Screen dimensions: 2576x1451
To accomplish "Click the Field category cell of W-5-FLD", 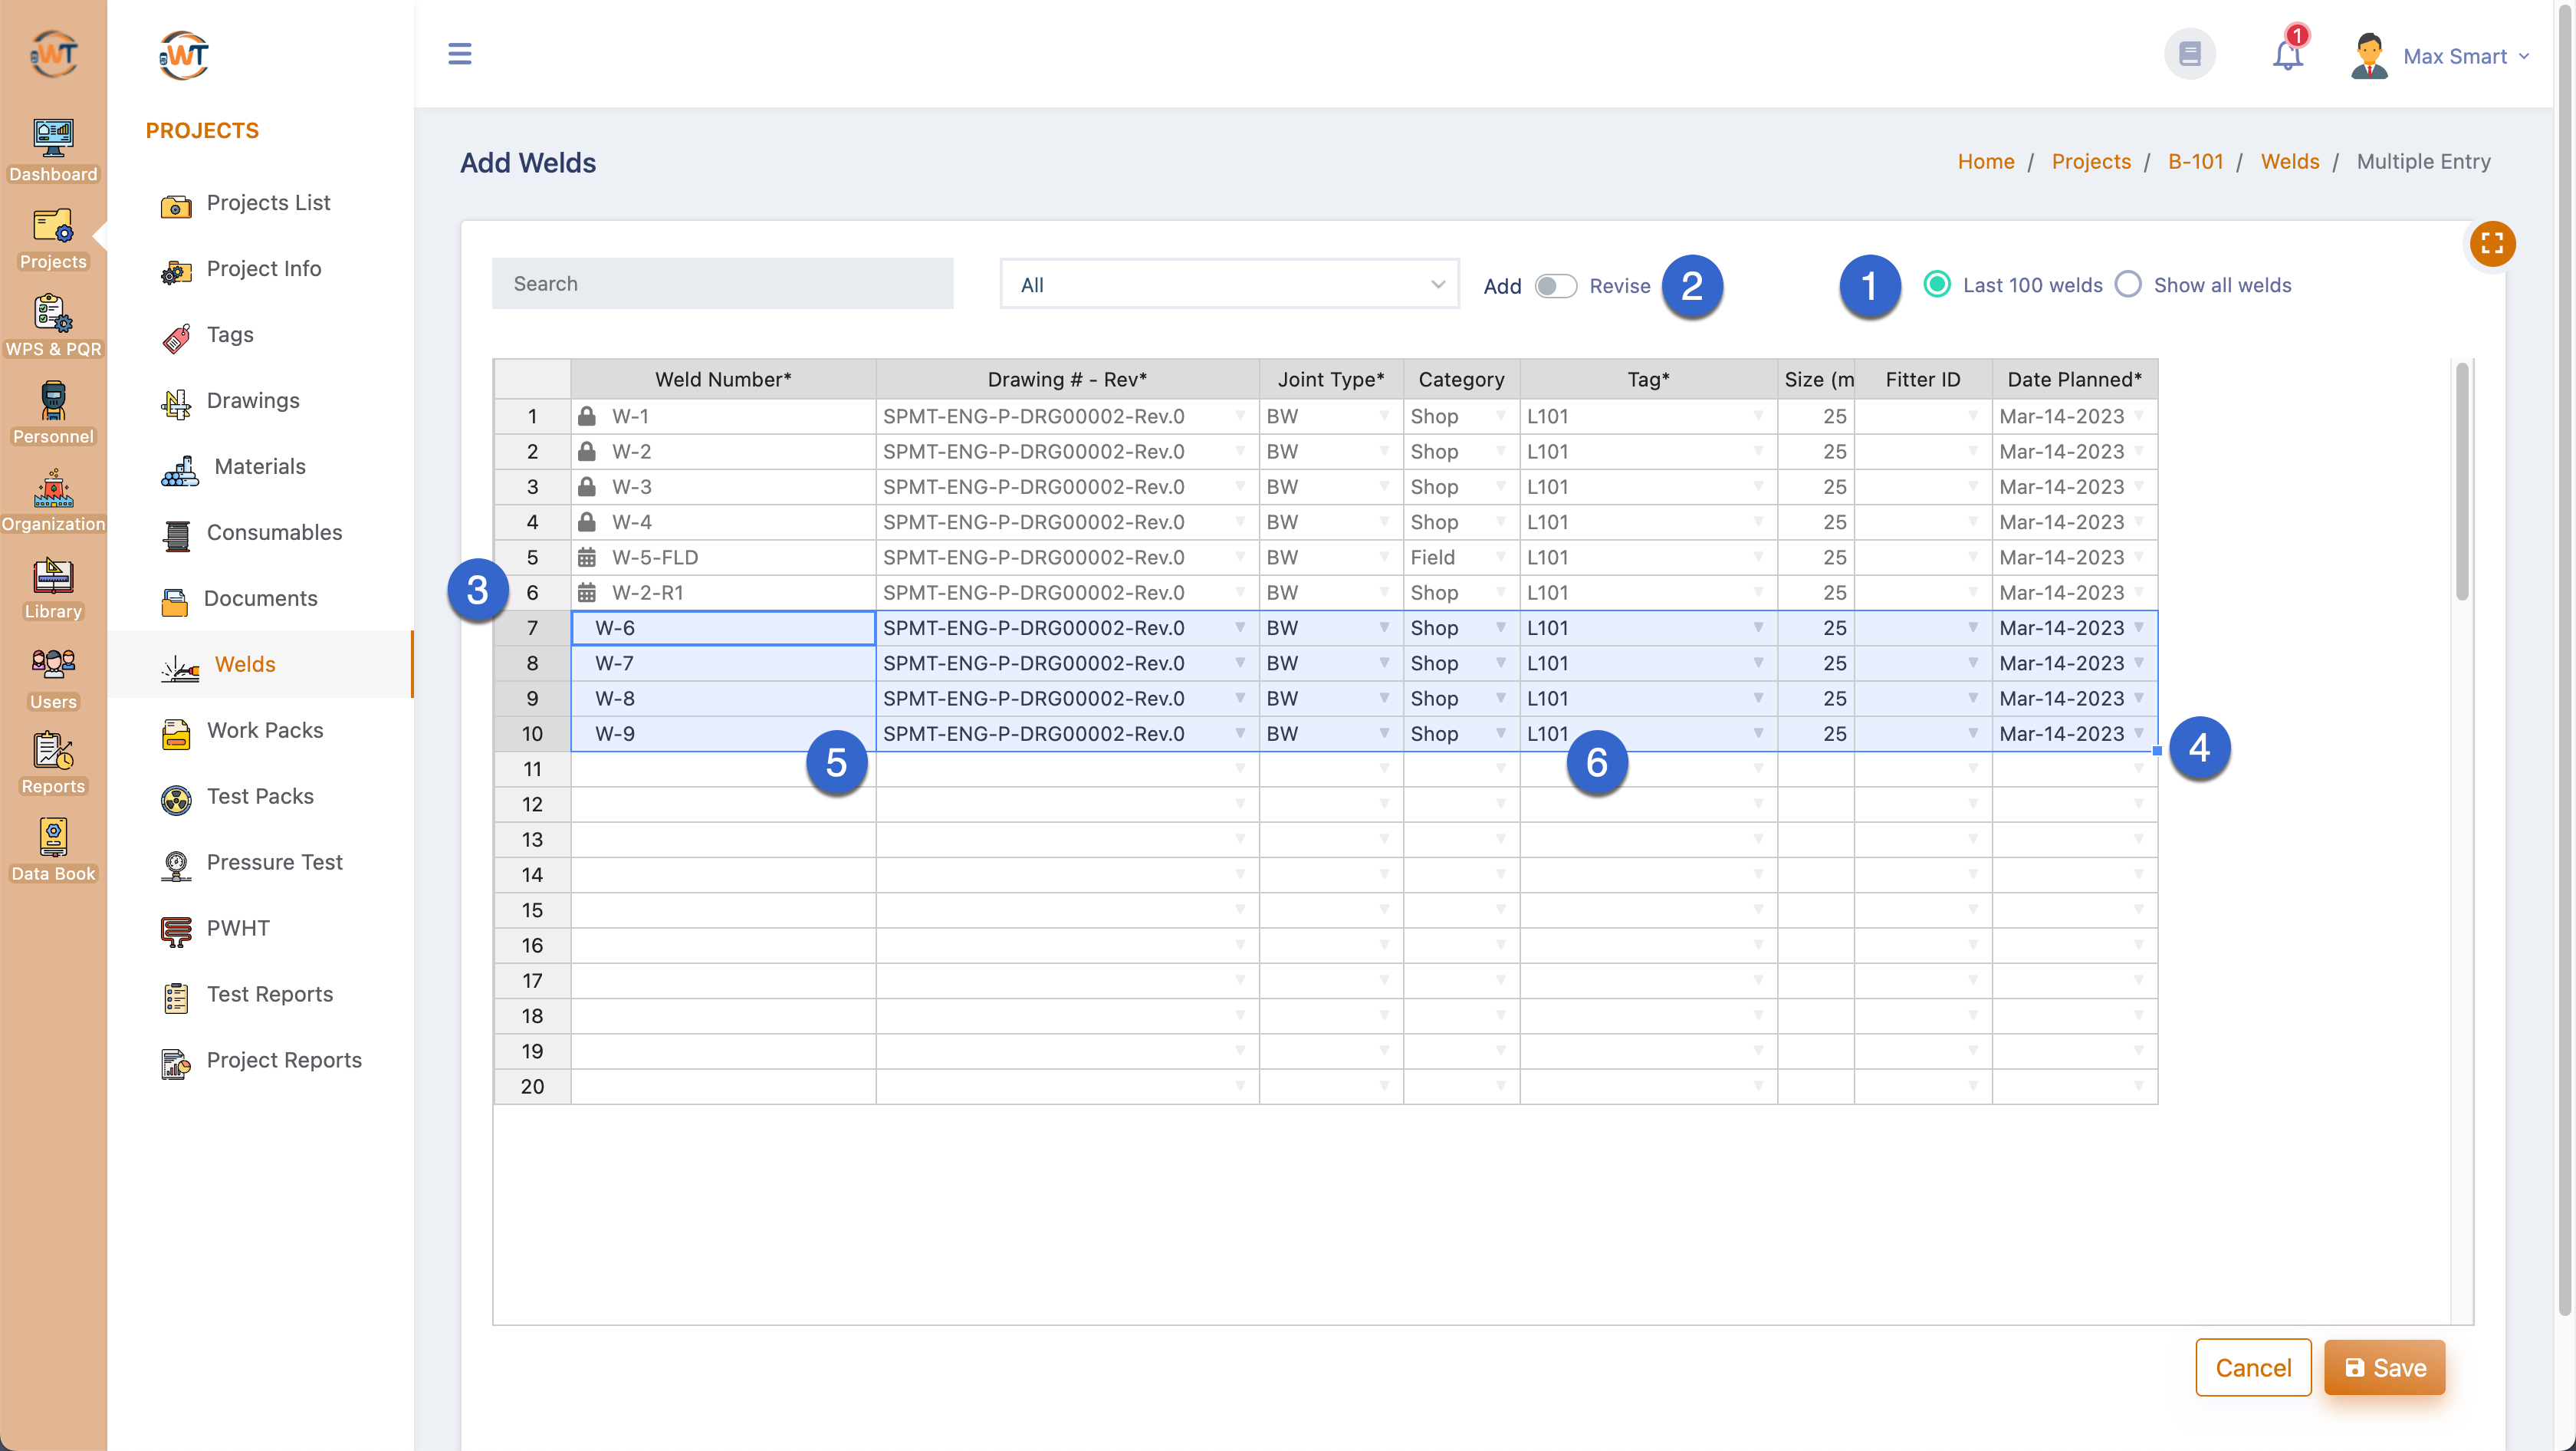I will pos(1461,557).
